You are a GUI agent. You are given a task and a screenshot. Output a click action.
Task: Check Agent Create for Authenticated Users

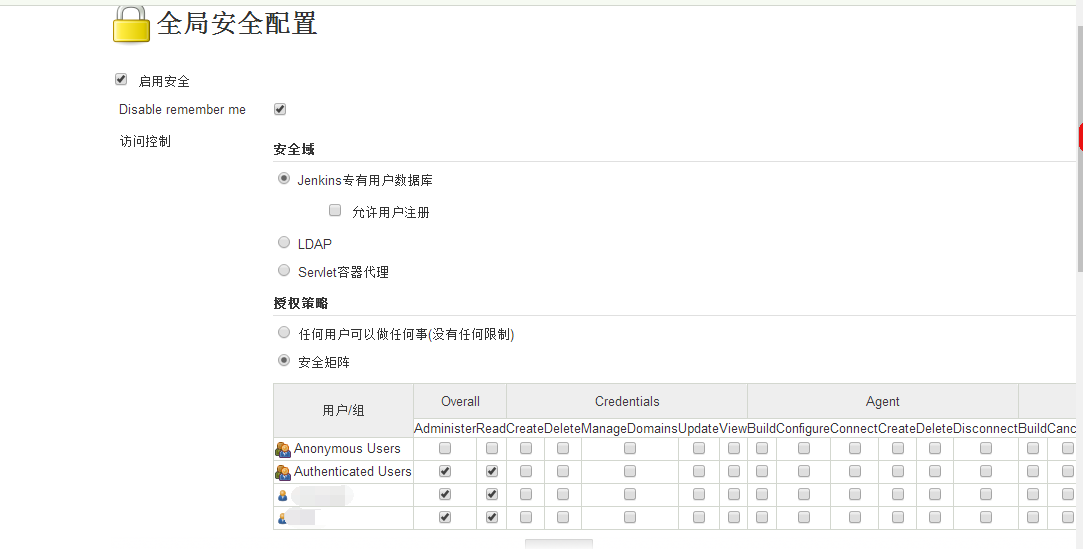(898, 471)
